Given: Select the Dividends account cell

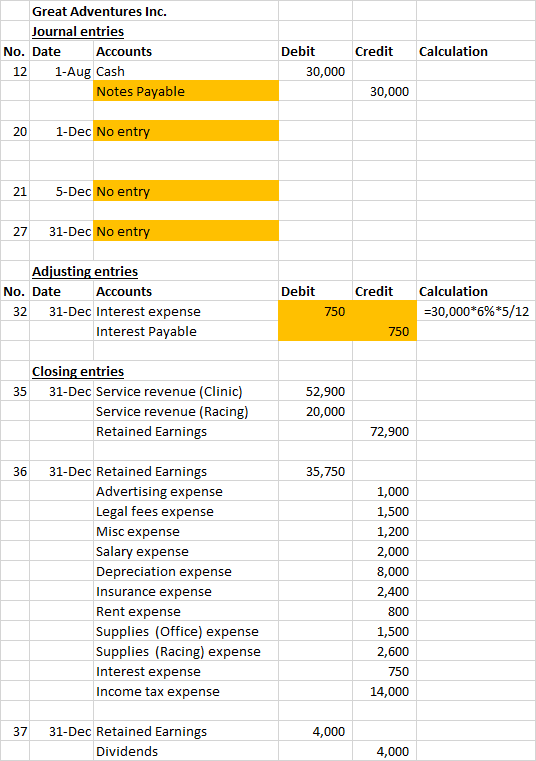Looking at the screenshot, I should pyautogui.click(x=186, y=751).
